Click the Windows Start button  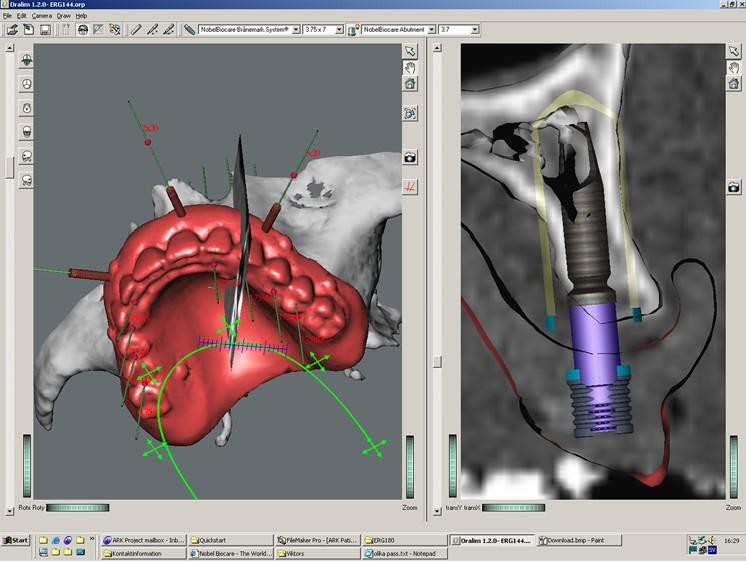(x=15, y=540)
